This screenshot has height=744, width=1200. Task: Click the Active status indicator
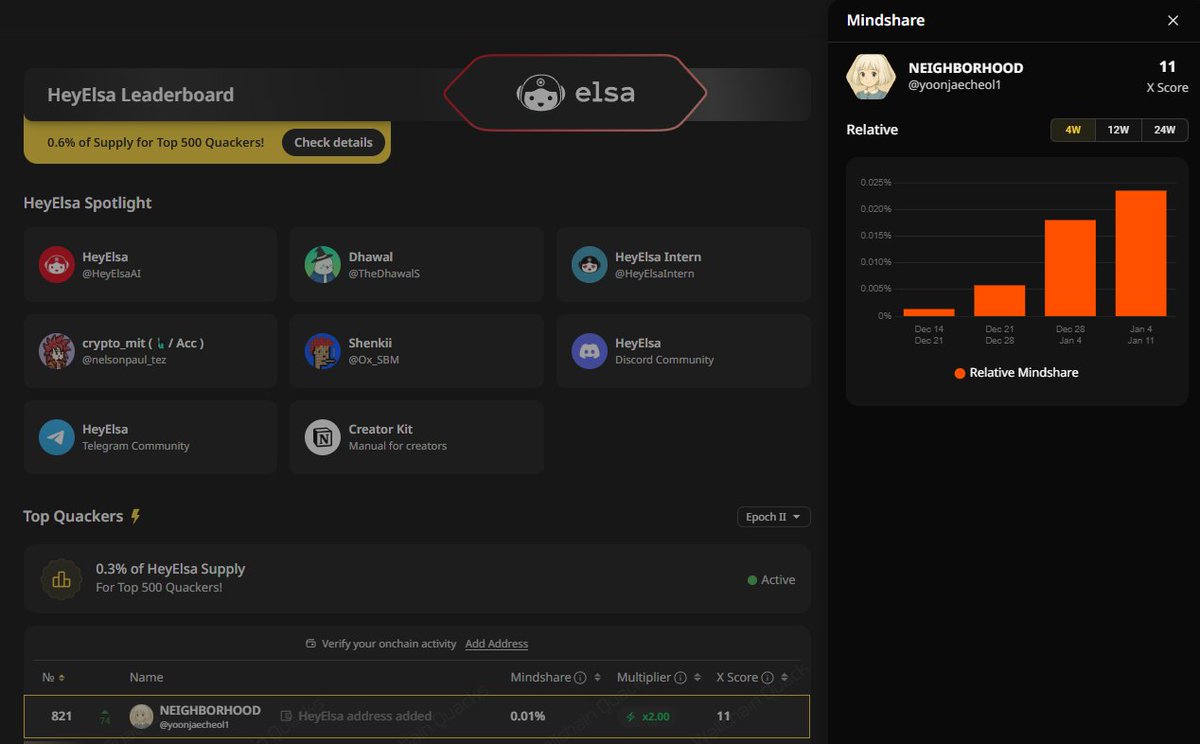click(771, 580)
